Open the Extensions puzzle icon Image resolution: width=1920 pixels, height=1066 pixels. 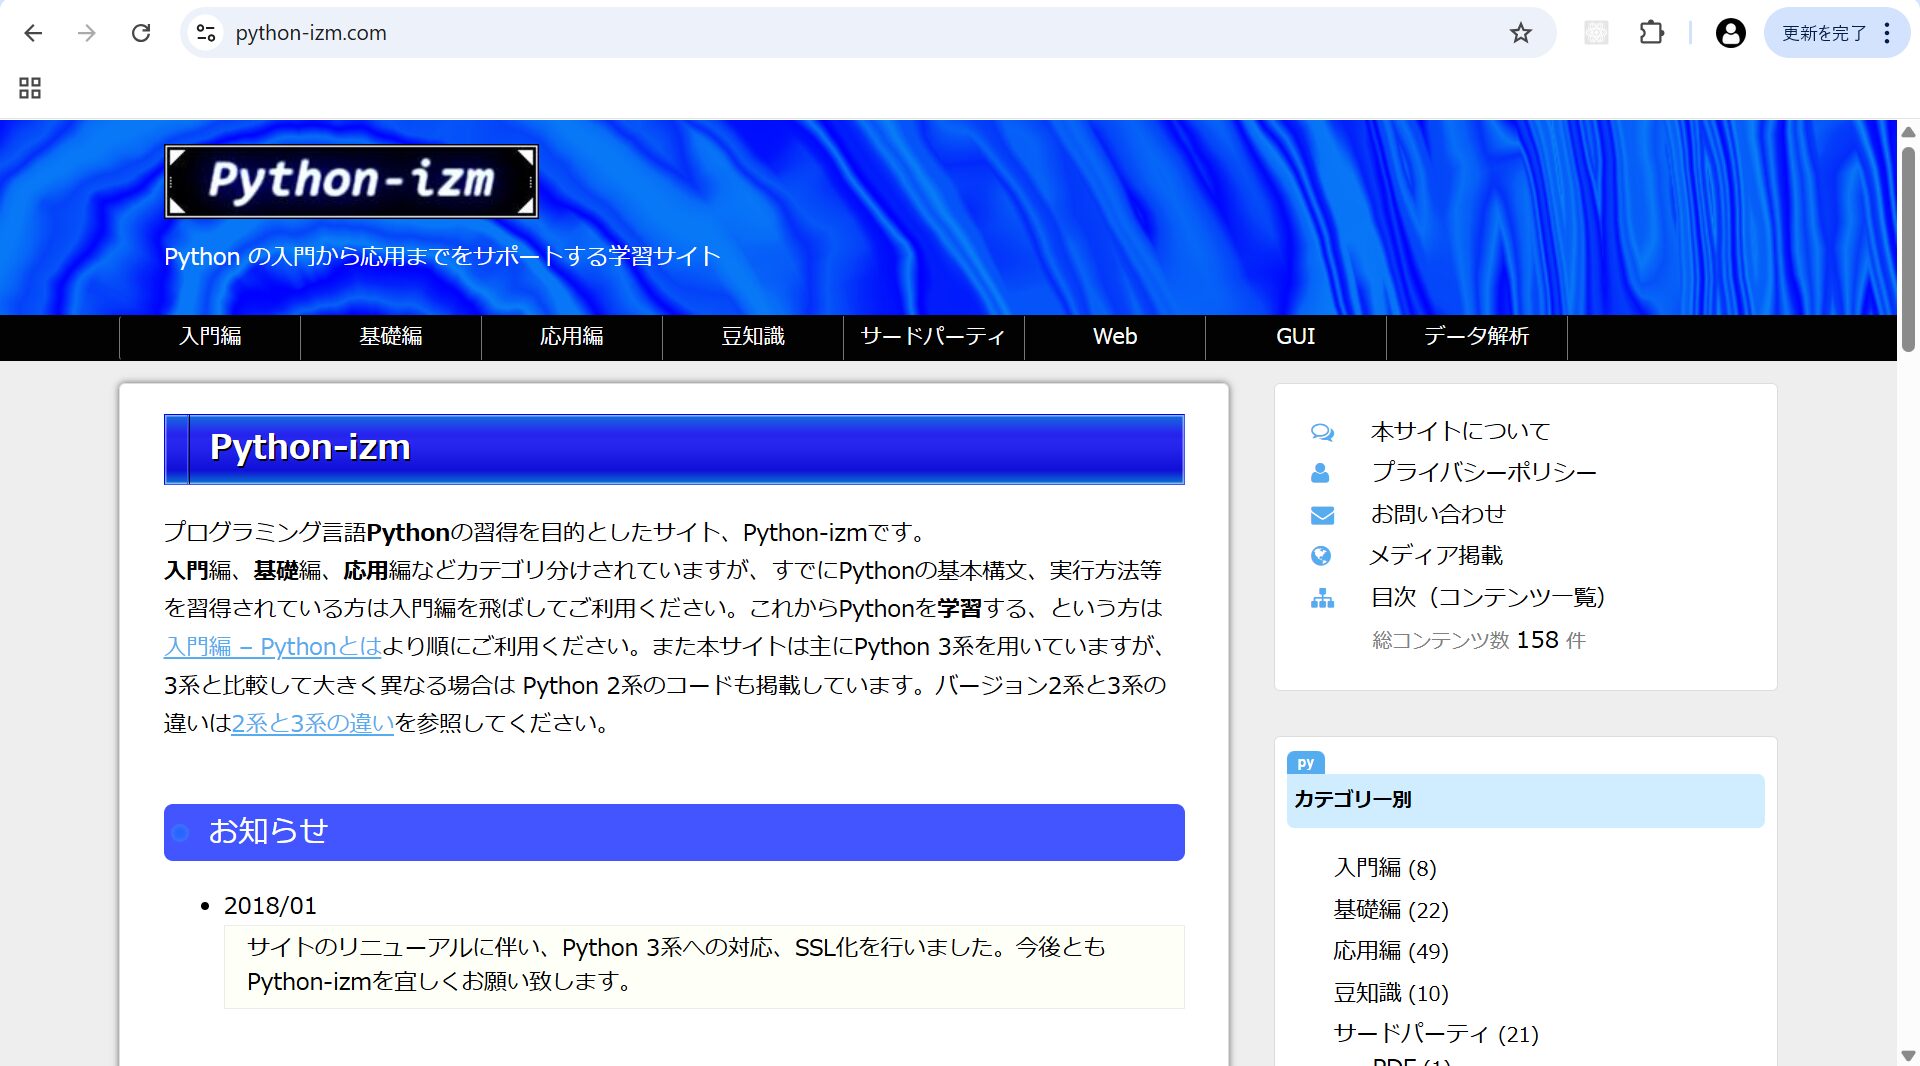(x=1652, y=33)
